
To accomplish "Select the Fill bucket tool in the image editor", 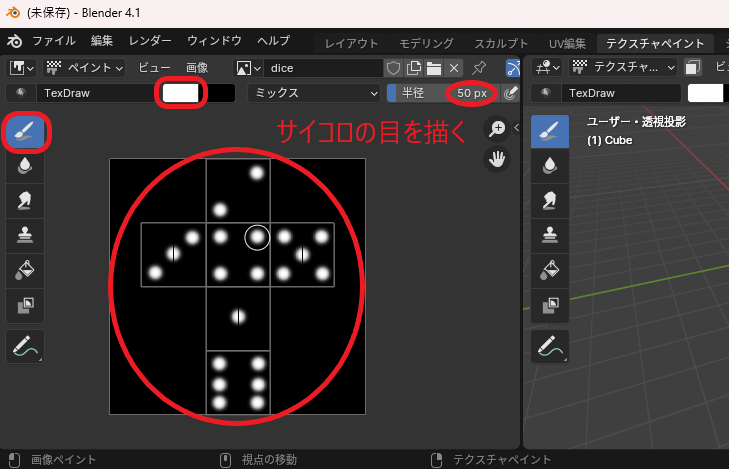I will (x=25, y=270).
